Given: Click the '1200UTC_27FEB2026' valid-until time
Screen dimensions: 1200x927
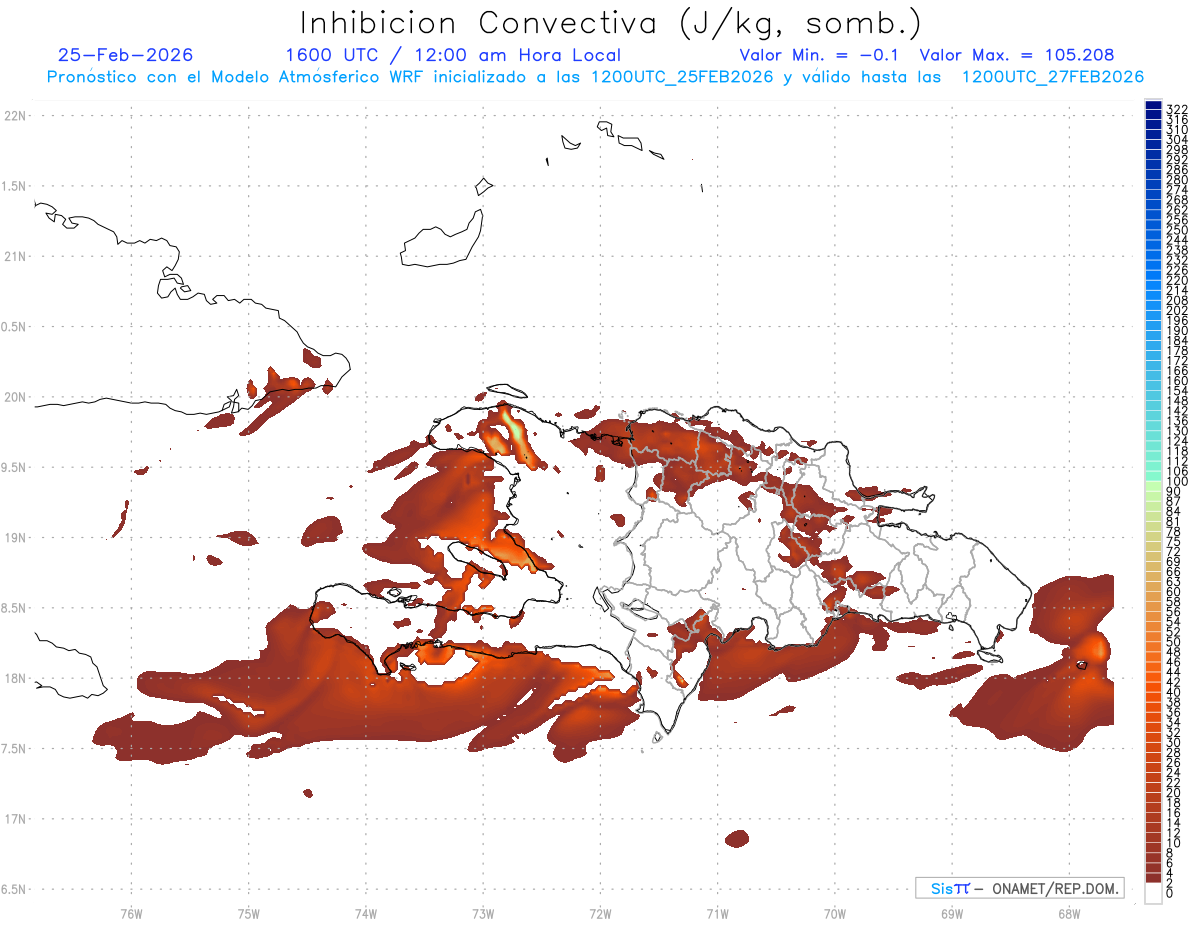Looking at the screenshot, I should 1053,77.
